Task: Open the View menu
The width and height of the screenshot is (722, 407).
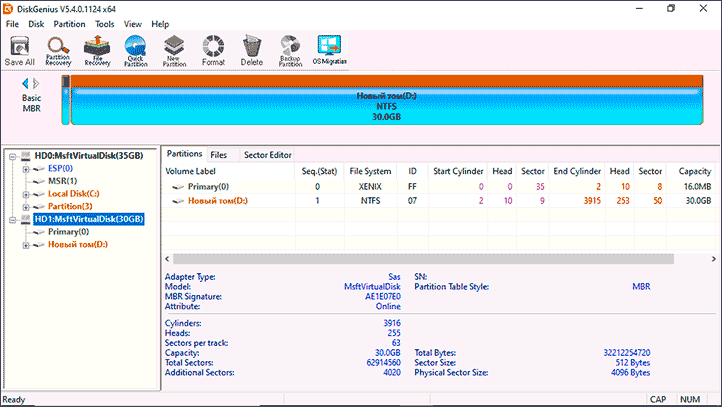Action: [133, 24]
